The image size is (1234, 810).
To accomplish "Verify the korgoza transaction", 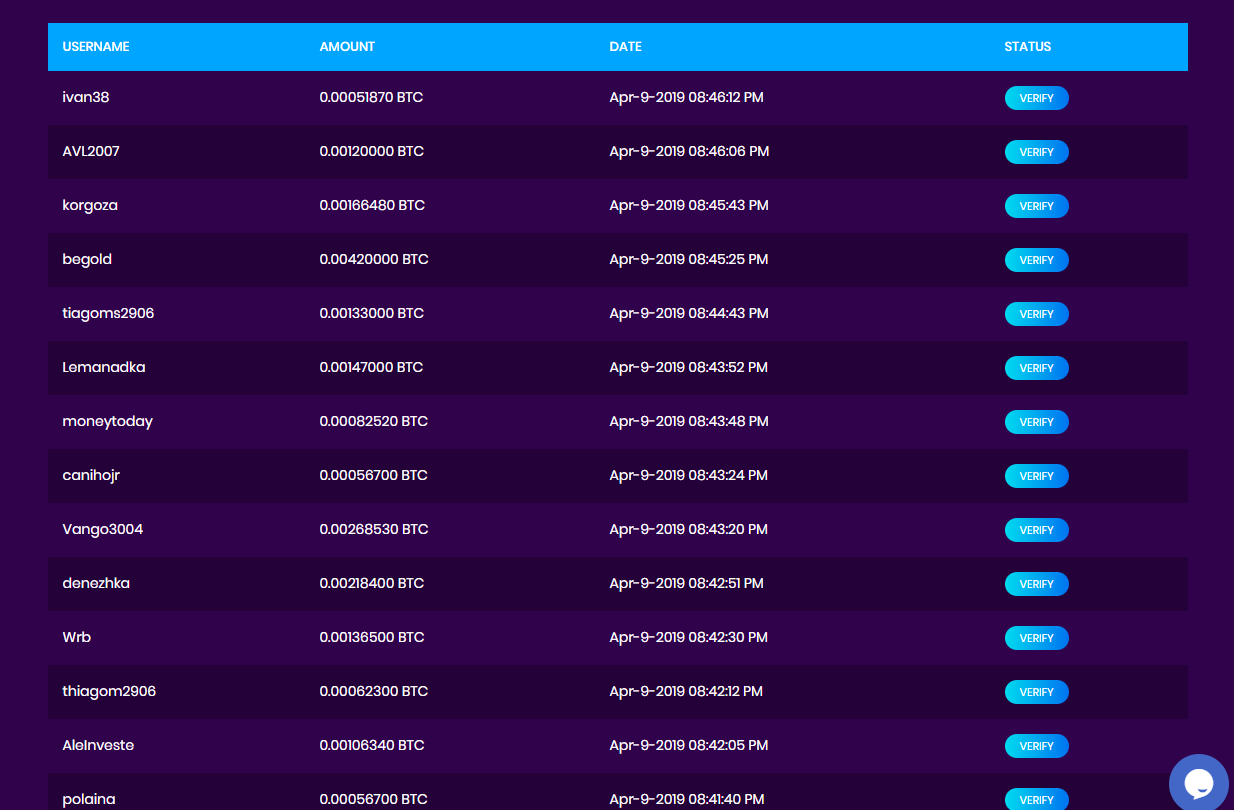I will coord(1036,206).
